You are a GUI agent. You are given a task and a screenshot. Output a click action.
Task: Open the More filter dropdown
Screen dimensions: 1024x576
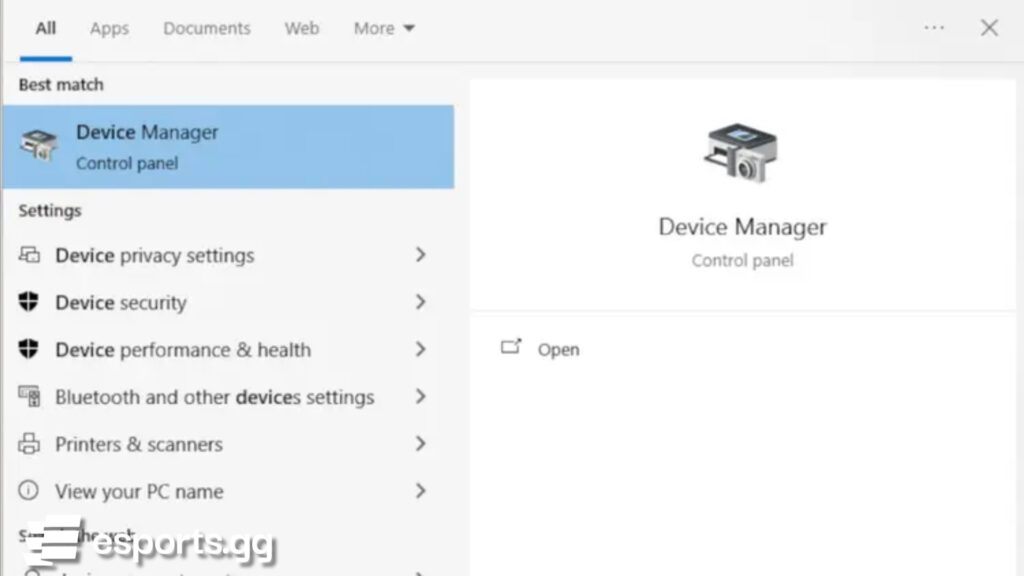pos(384,28)
